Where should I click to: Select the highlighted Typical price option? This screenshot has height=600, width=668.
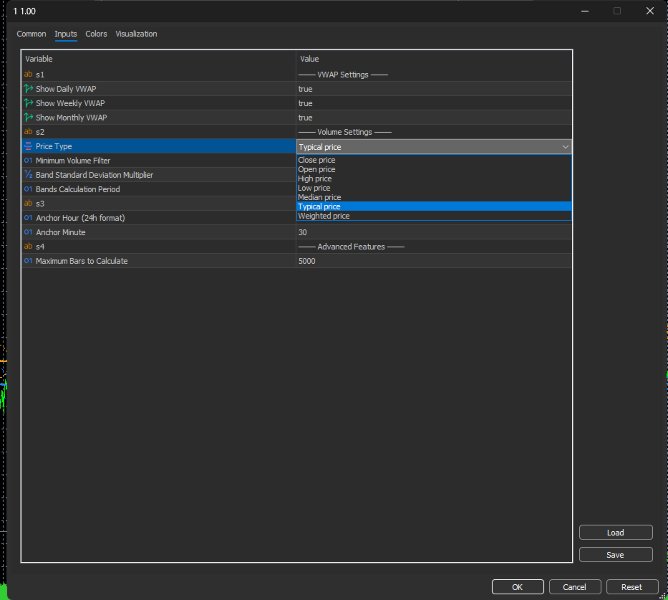point(434,207)
